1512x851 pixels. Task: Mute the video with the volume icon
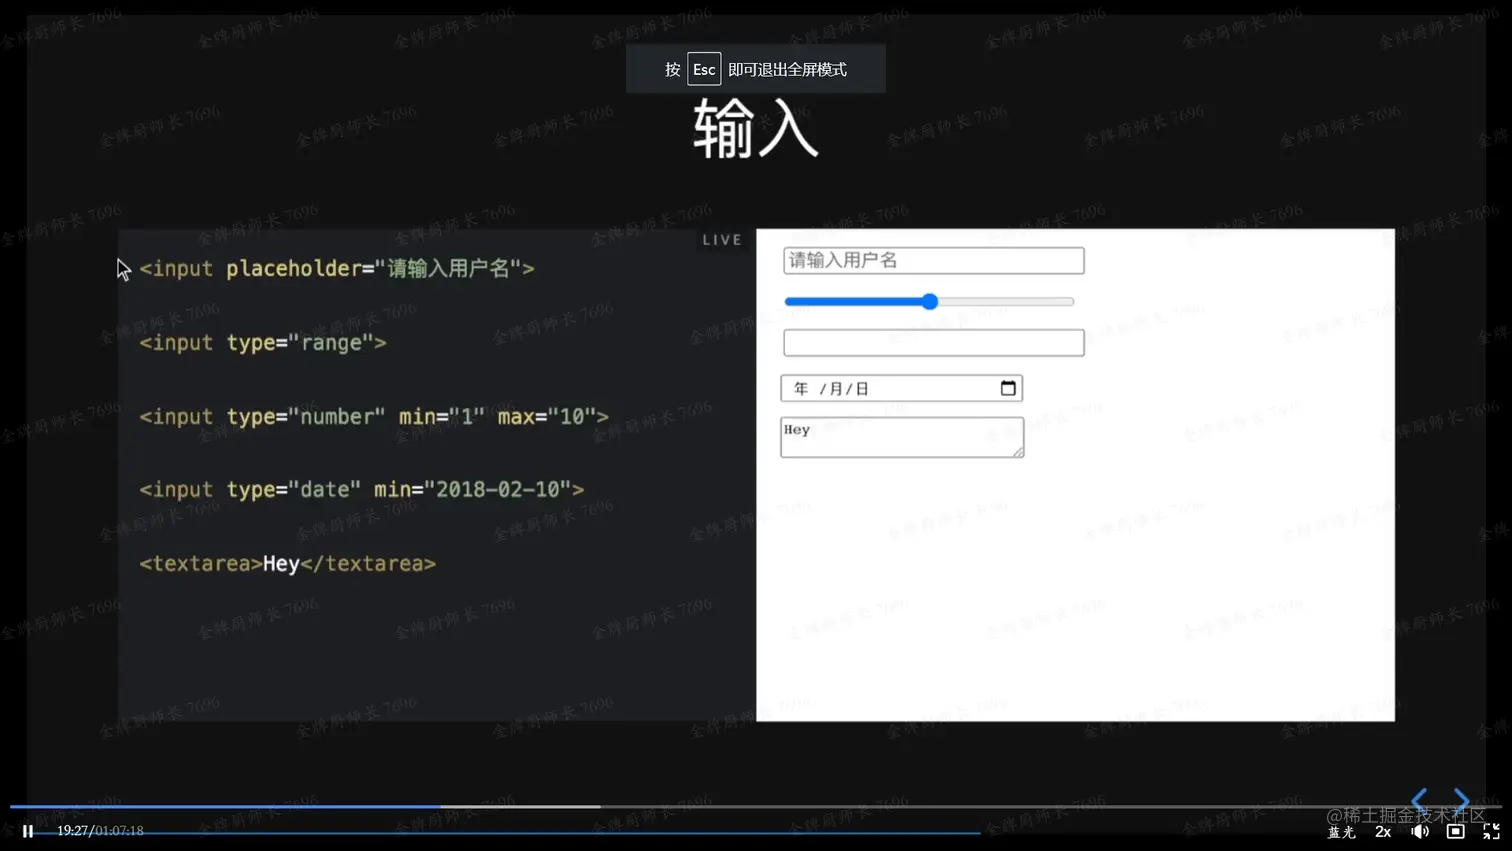[x=1420, y=832]
